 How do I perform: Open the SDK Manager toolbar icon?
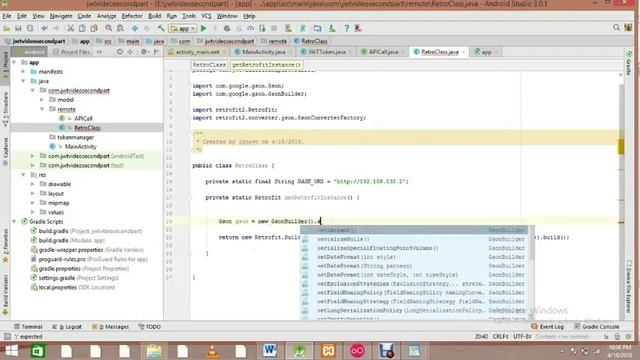pyautogui.click(x=332, y=28)
